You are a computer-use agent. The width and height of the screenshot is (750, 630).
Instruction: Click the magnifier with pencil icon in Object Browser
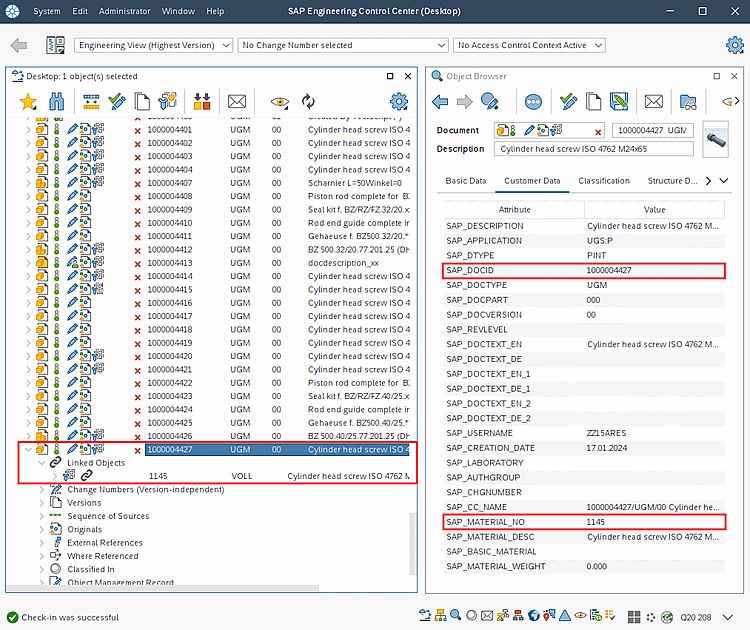click(489, 101)
